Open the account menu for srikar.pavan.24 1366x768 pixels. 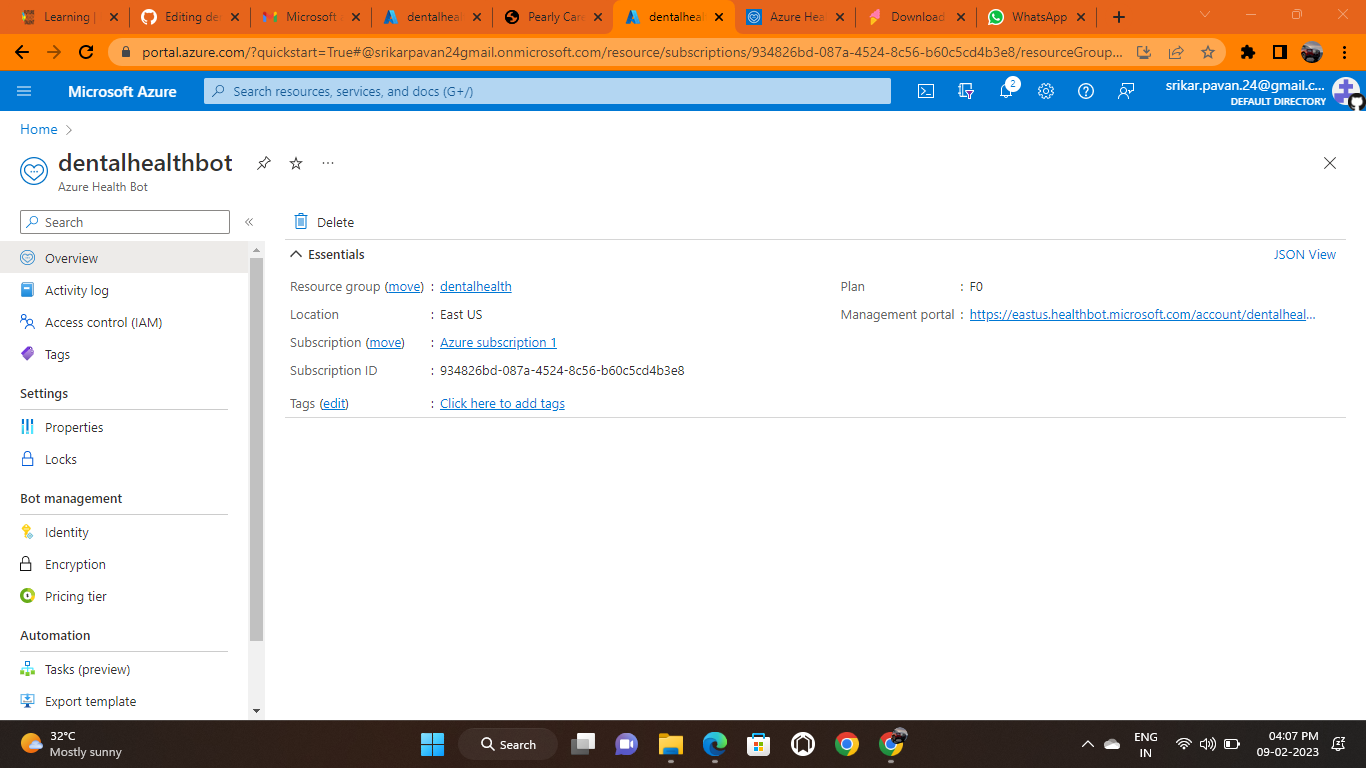[1264, 91]
